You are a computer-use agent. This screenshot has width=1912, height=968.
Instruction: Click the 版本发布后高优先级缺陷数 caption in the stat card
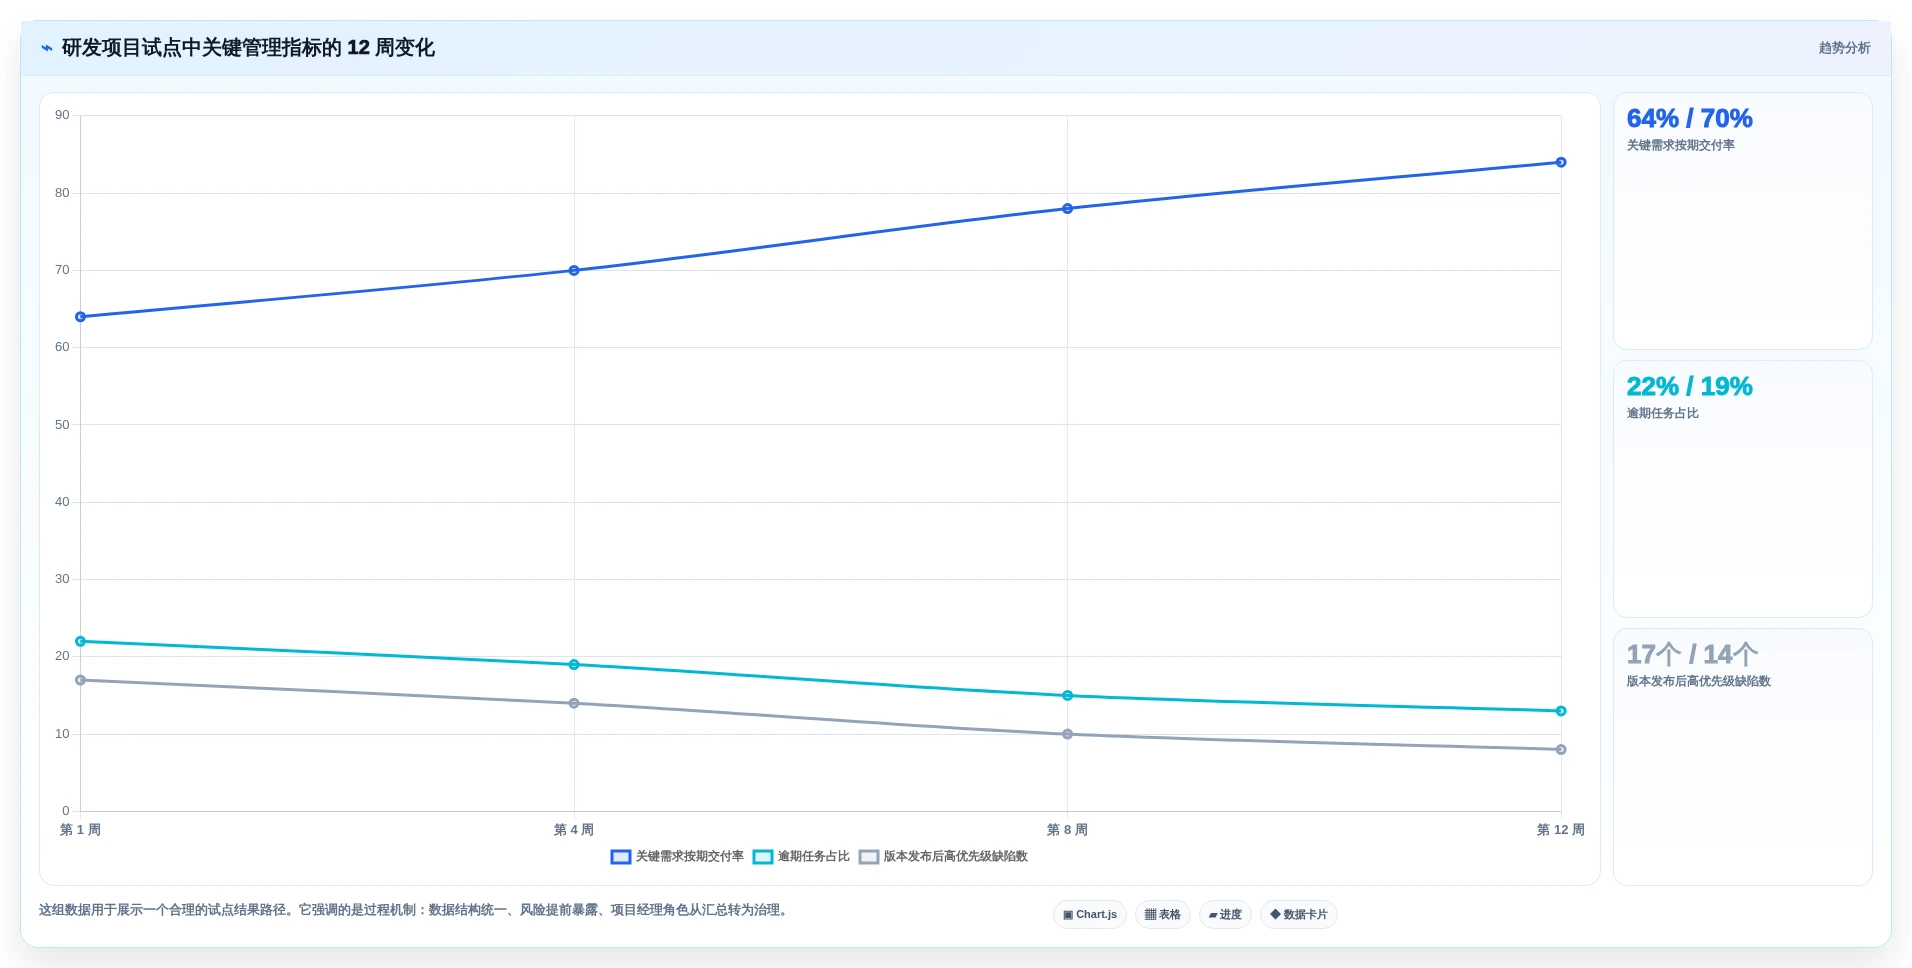tap(1698, 682)
